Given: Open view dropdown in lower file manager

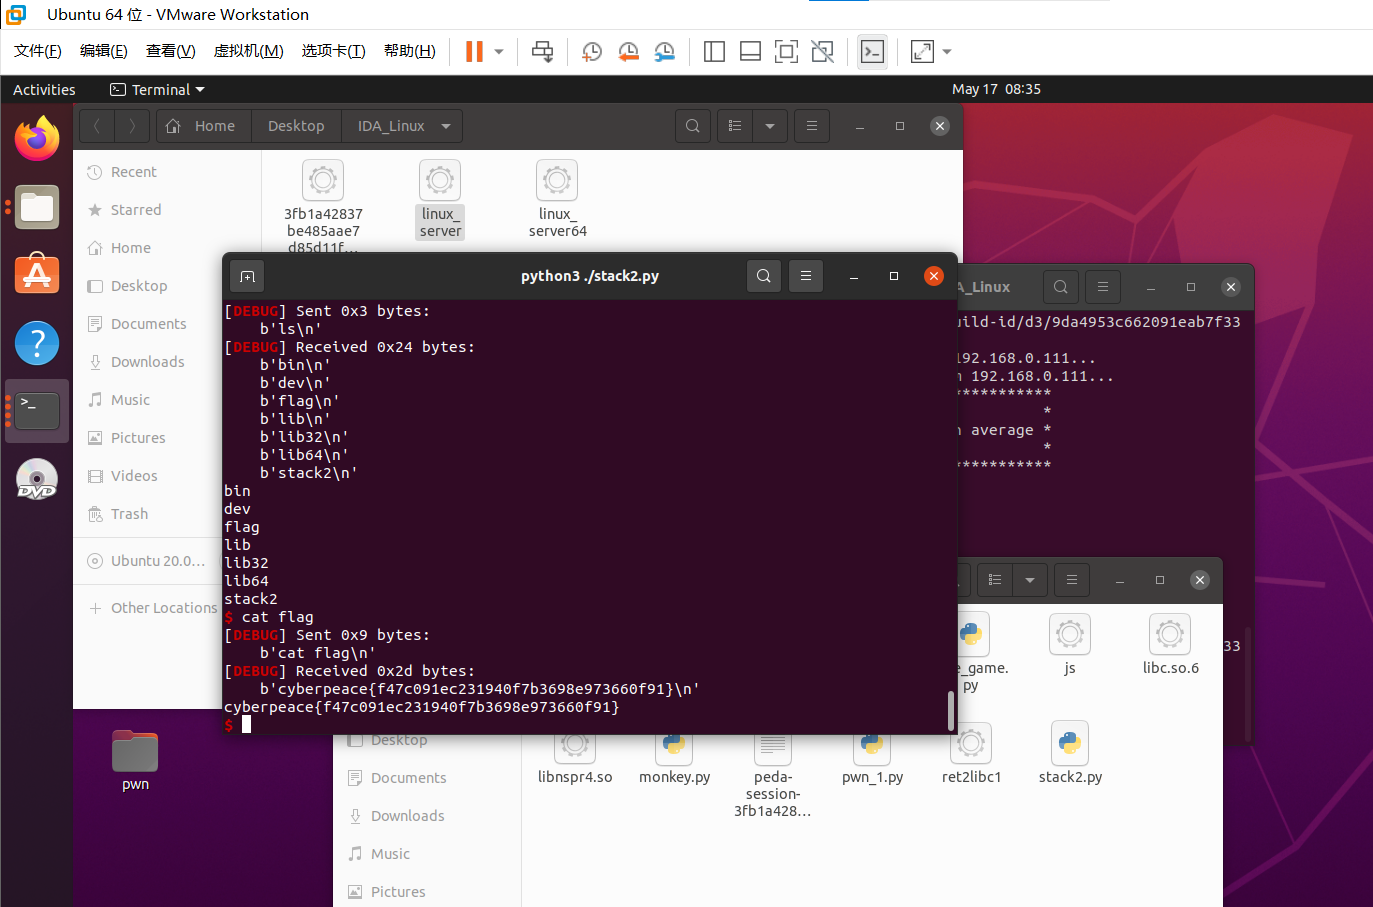Looking at the screenshot, I should pos(1029,580).
